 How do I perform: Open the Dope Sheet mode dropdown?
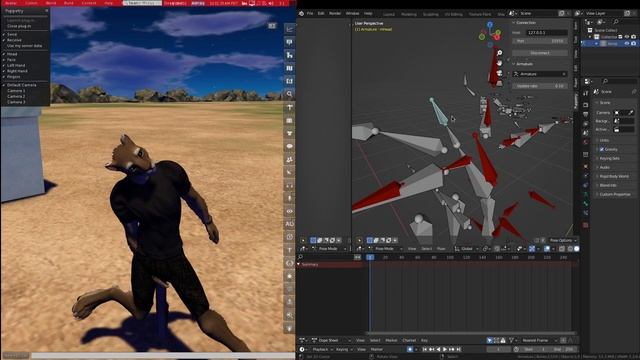pyautogui.click(x=331, y=340)
